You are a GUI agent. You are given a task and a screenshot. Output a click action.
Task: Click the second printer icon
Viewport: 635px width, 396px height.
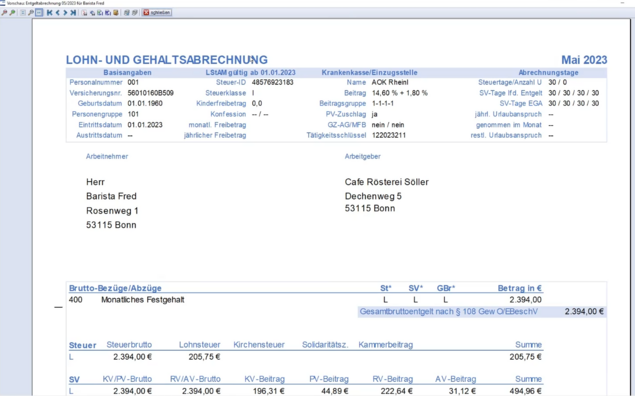tap(134, 13)
